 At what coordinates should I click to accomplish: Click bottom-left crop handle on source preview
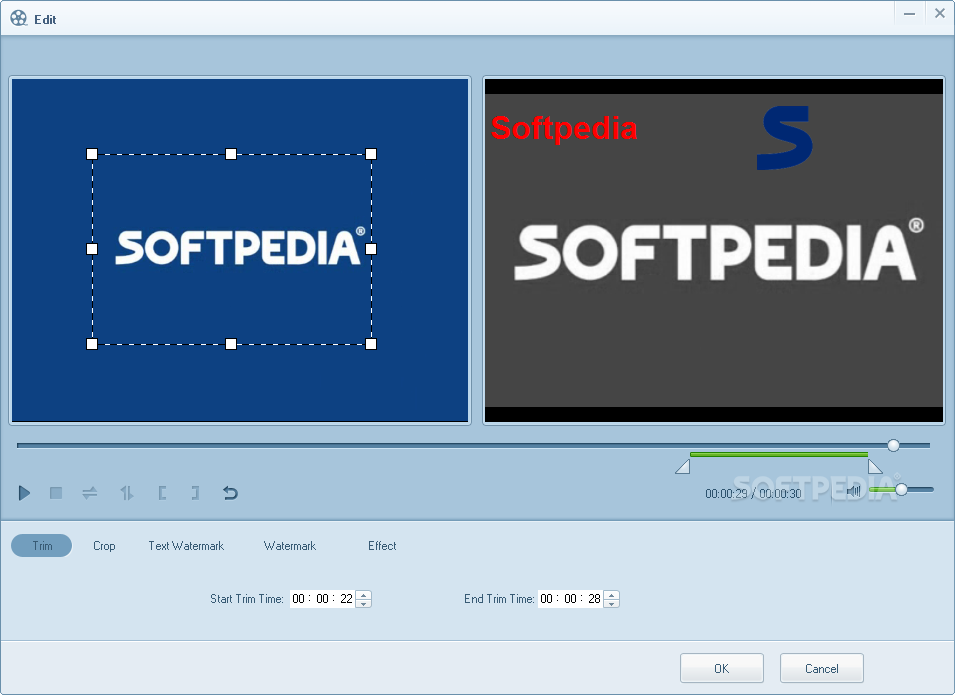(92, 344)
